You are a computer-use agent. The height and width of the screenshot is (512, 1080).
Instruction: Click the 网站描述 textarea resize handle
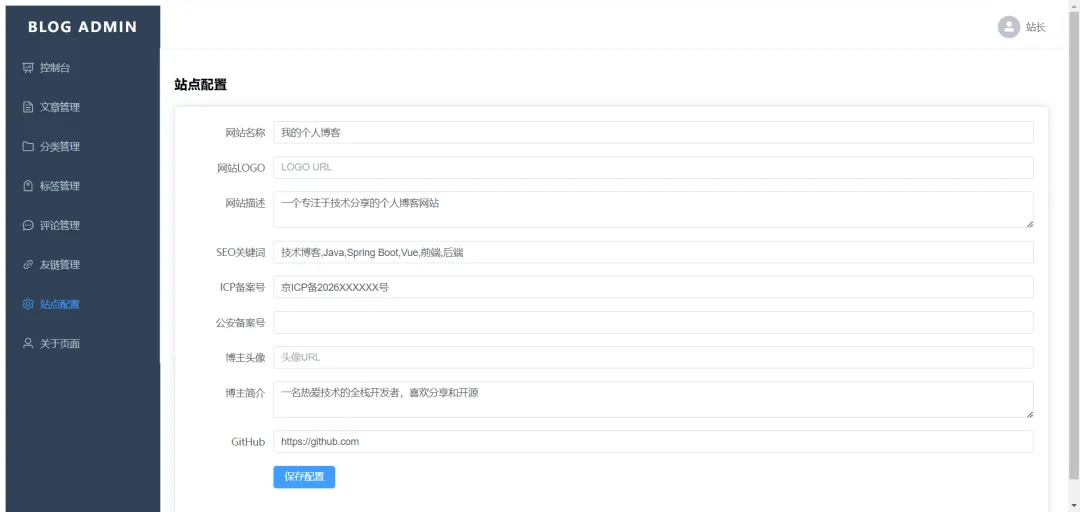coord(1030,223)
